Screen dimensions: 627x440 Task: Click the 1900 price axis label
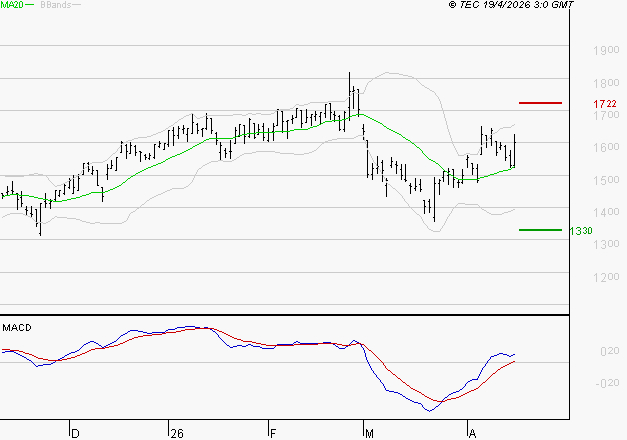604,50
